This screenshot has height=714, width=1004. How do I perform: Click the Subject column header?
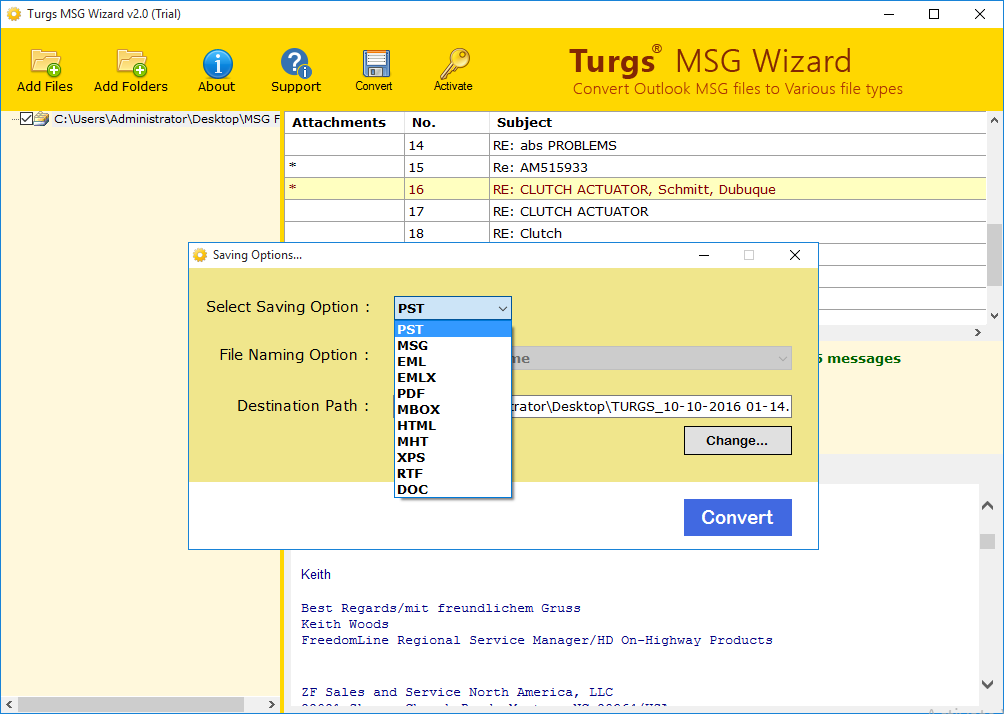pos(738,122)
